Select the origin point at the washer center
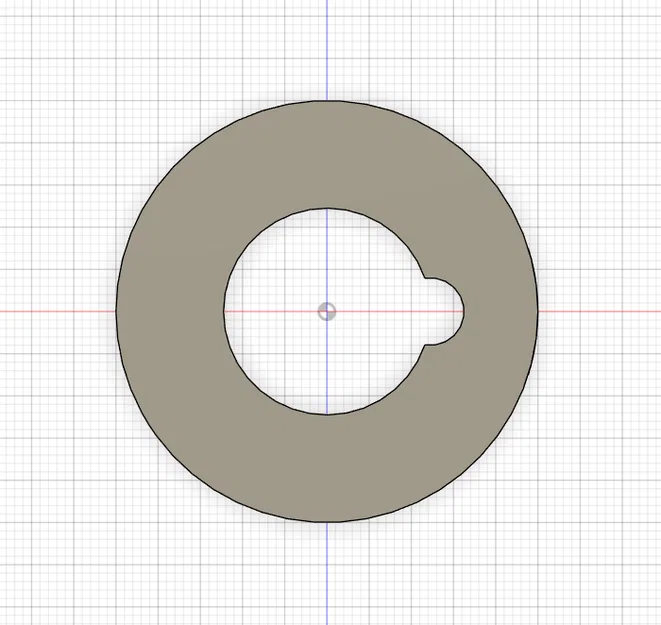Viewport: 661px width, 625px height. click(327, 311)
